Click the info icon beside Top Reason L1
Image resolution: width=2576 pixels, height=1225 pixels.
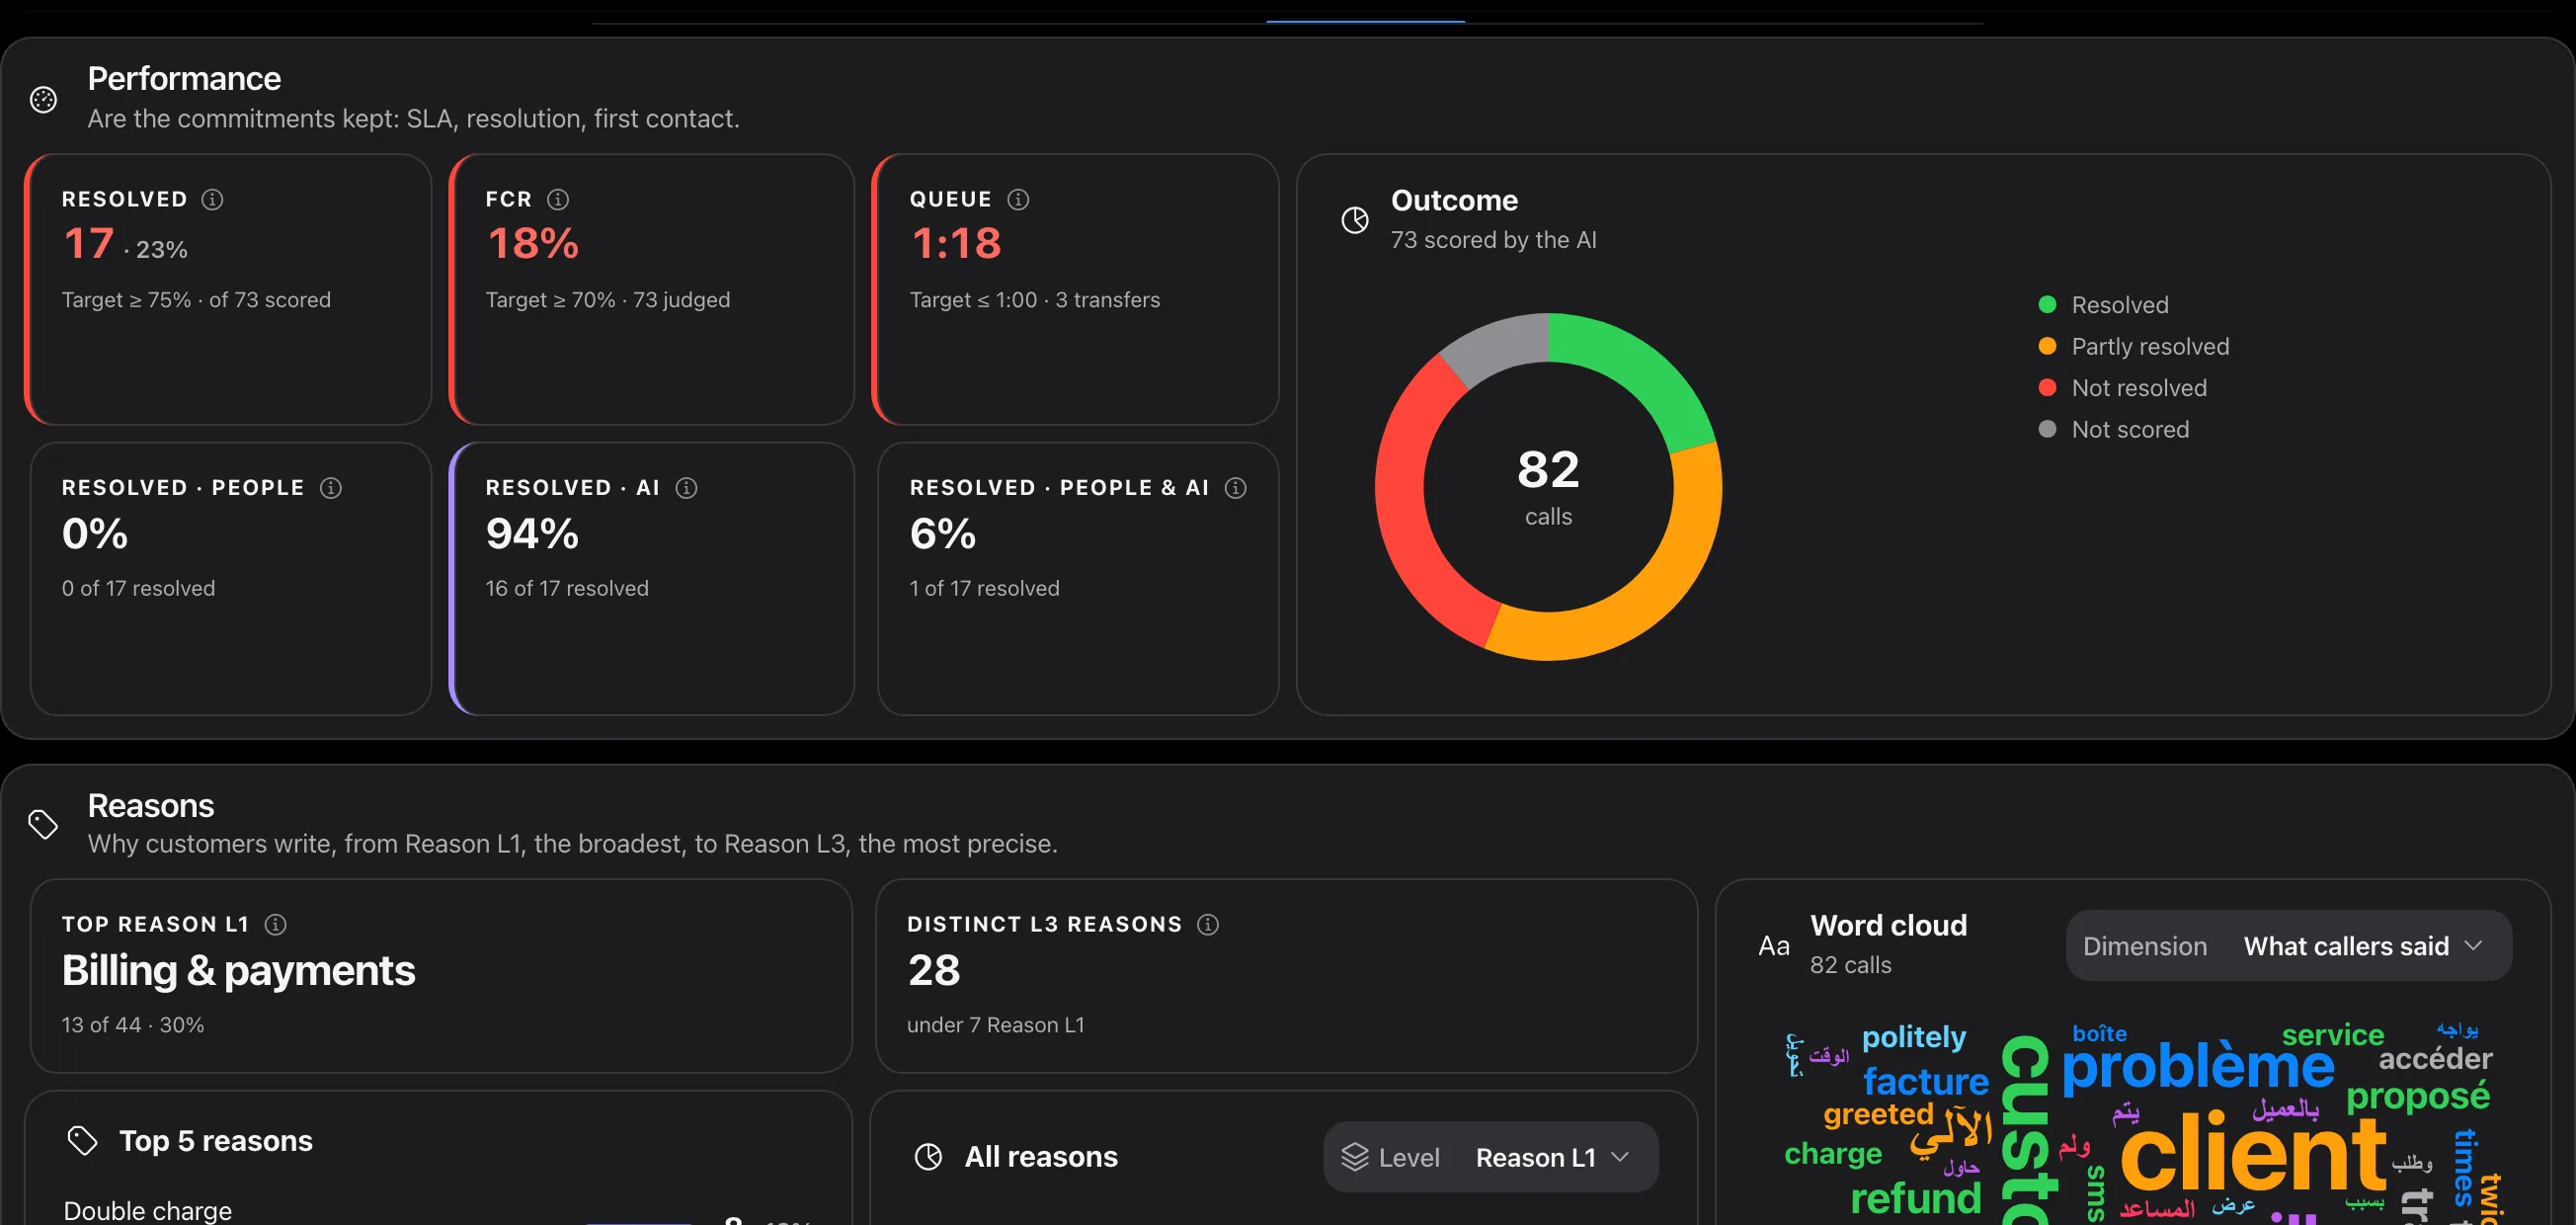coord(275,924)
